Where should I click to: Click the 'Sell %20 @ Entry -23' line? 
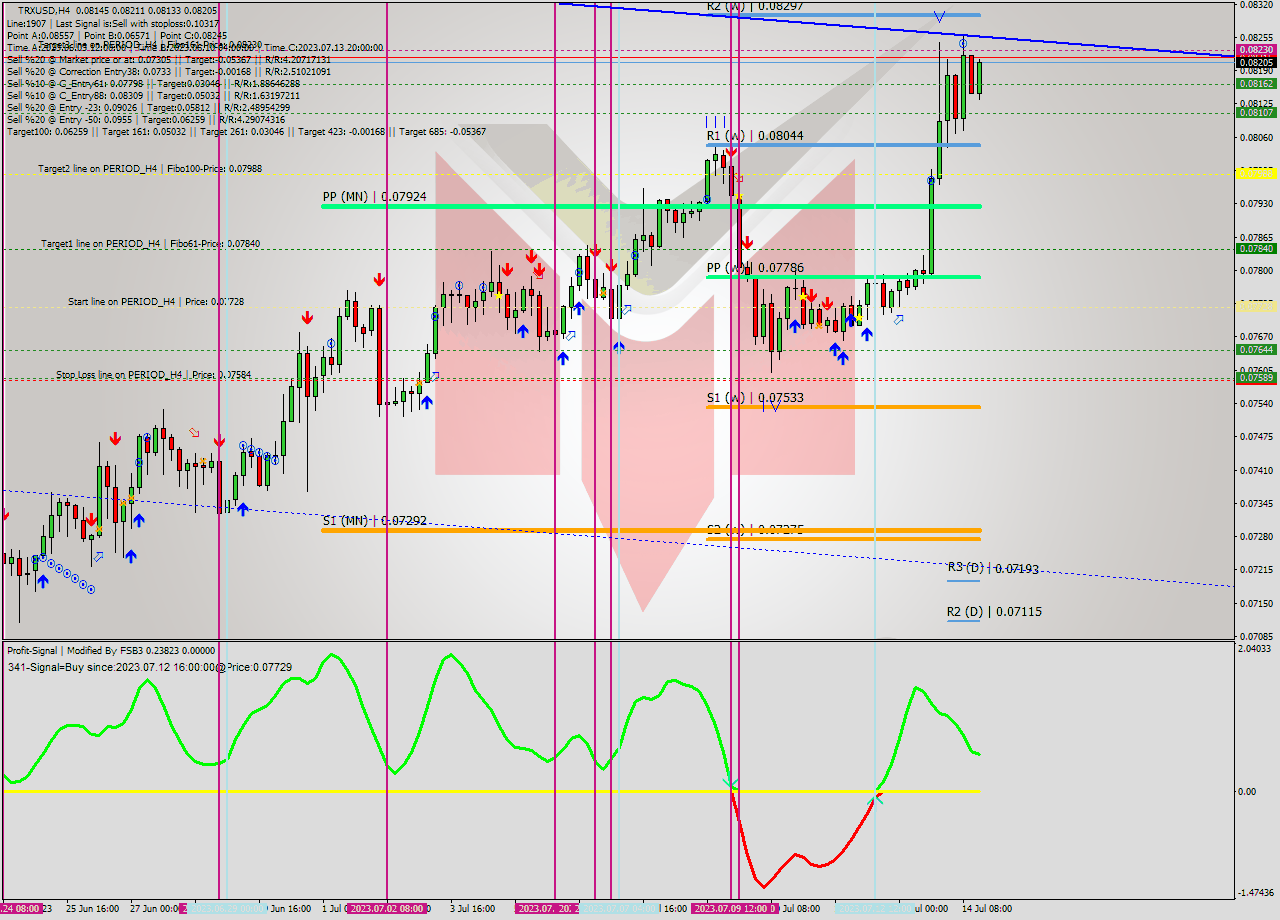pos(148,108)
